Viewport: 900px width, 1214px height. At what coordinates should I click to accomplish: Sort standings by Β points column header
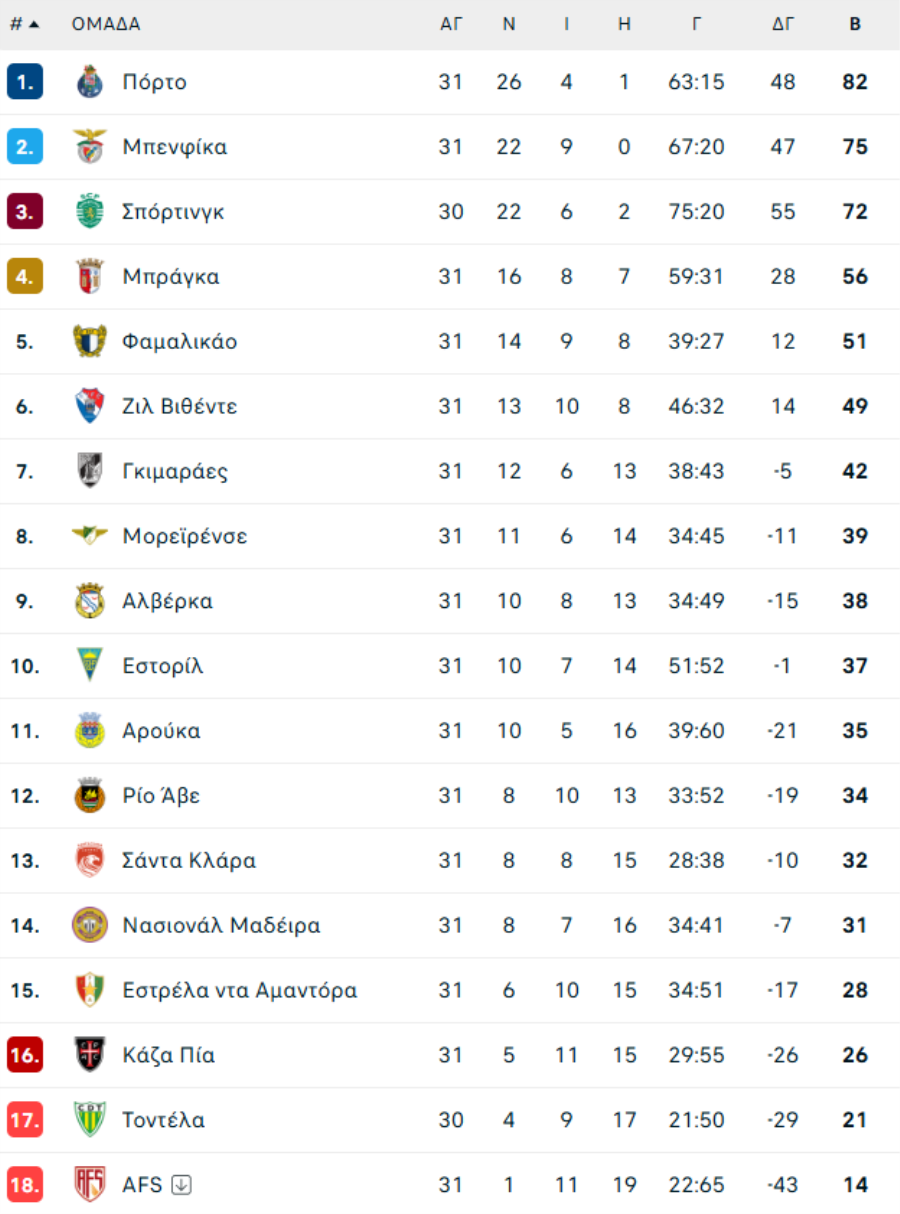coord(855,24)
